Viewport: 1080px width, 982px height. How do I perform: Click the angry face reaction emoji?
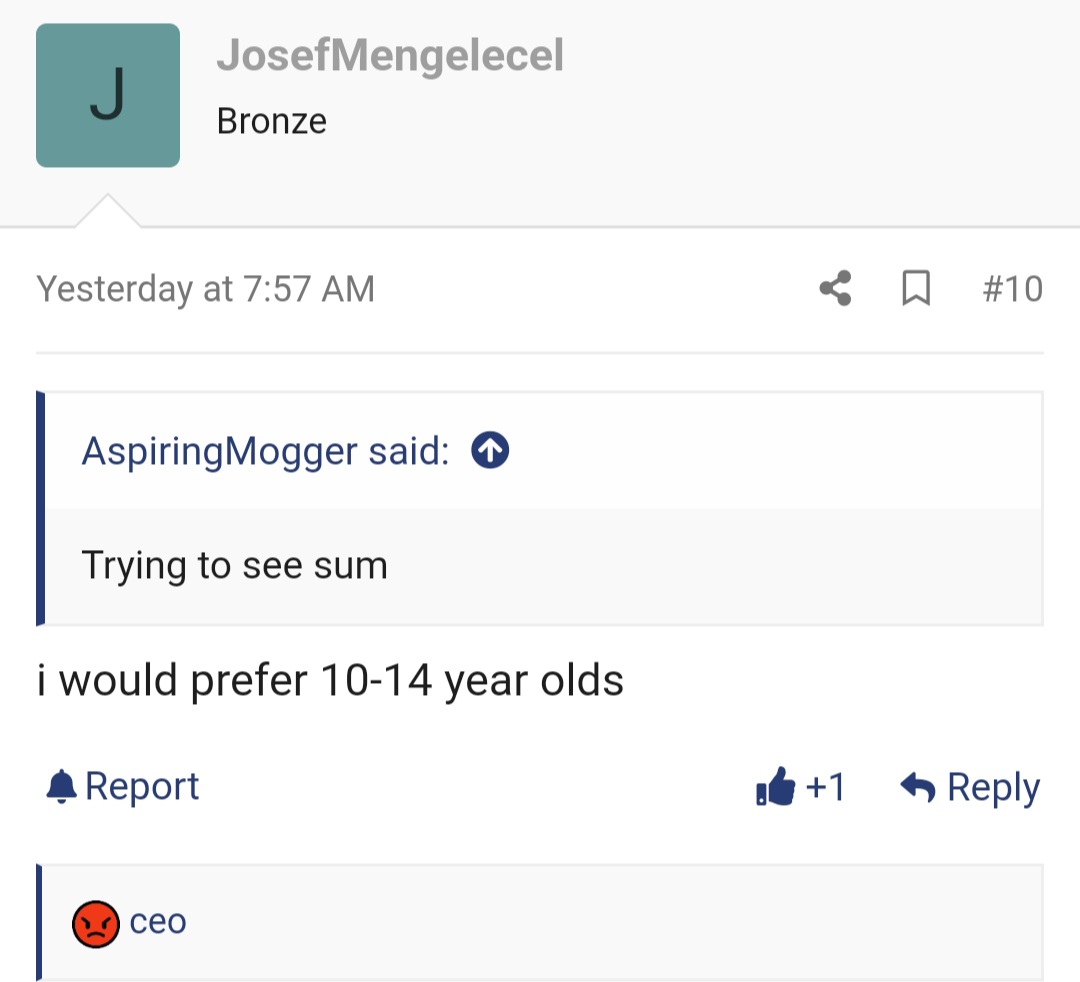click(96, 923)
